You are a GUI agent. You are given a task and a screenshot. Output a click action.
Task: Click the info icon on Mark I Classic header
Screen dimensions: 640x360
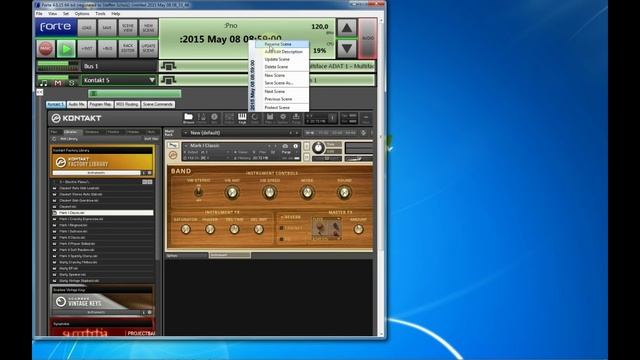click(x=296, y=146)
